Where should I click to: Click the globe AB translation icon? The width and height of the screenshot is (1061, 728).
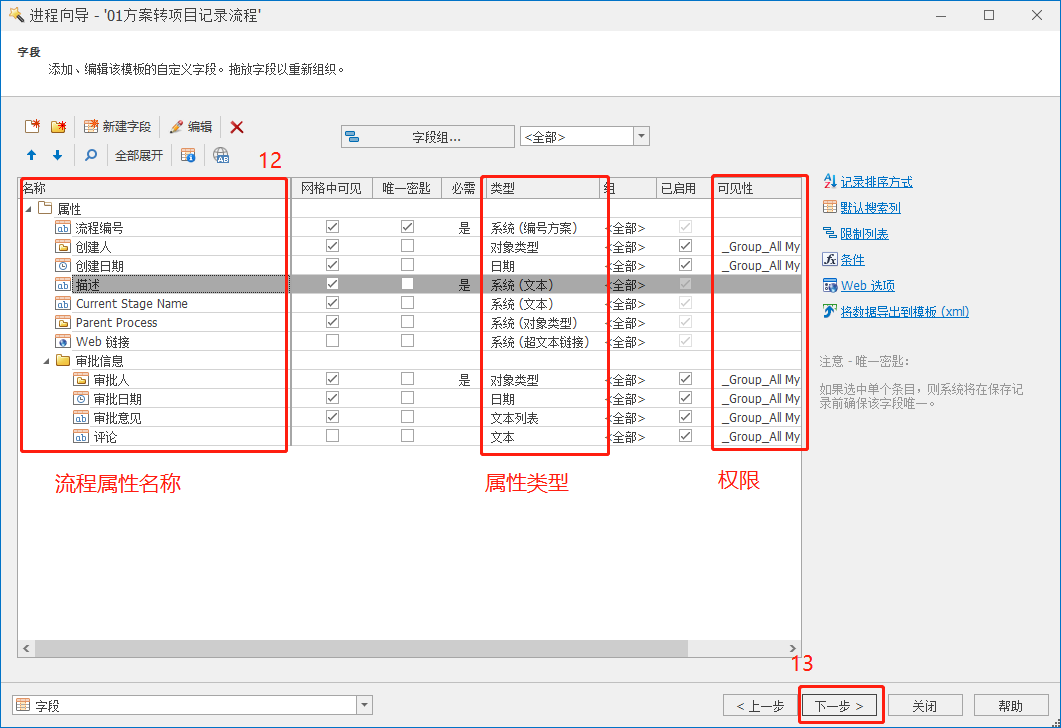tap(221, 155)
